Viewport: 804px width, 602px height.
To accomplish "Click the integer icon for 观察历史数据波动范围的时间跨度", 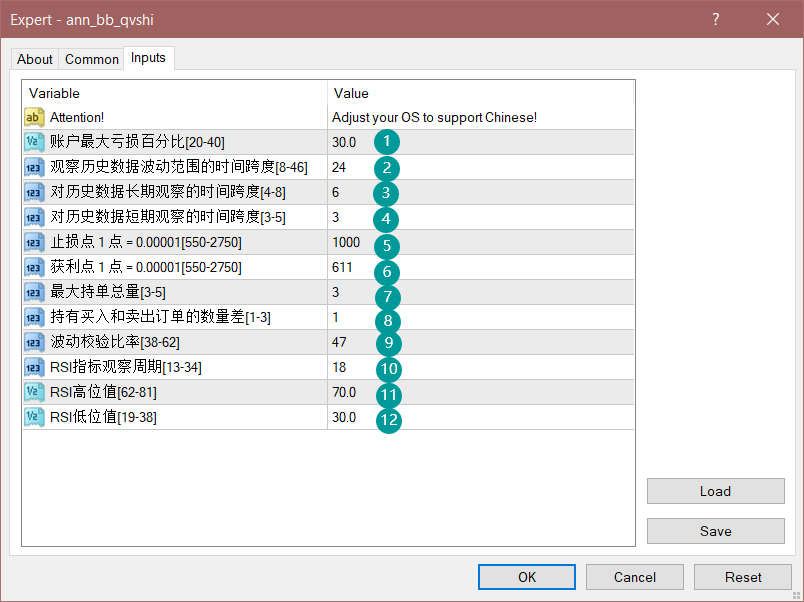I will [34, 167].
